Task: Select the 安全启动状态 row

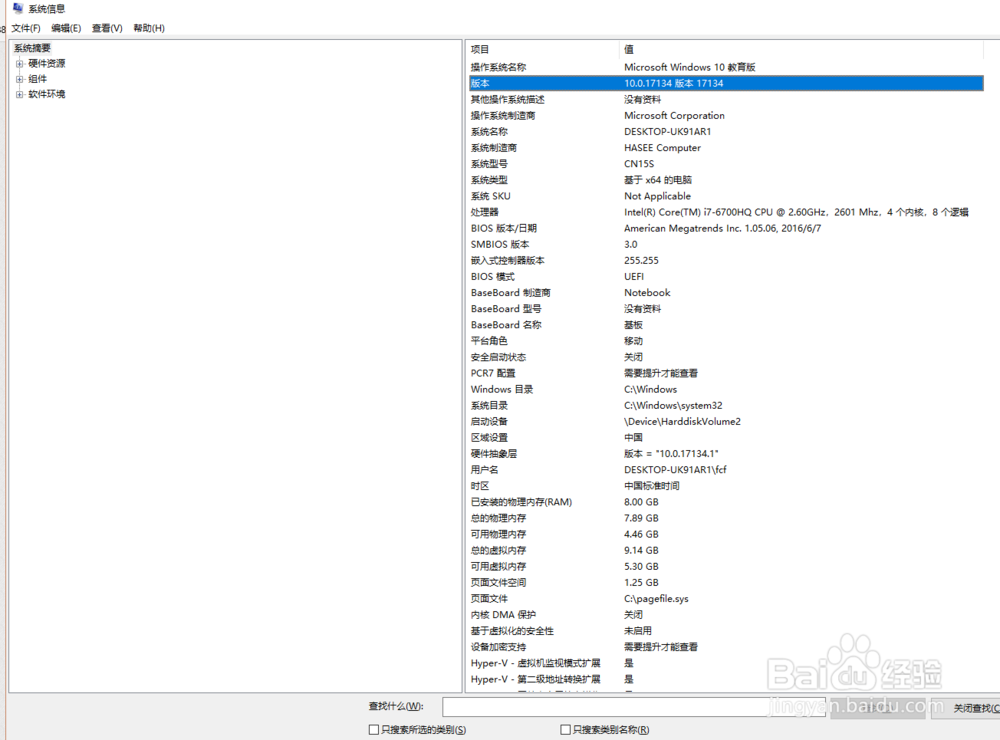Action: [726, 357]
